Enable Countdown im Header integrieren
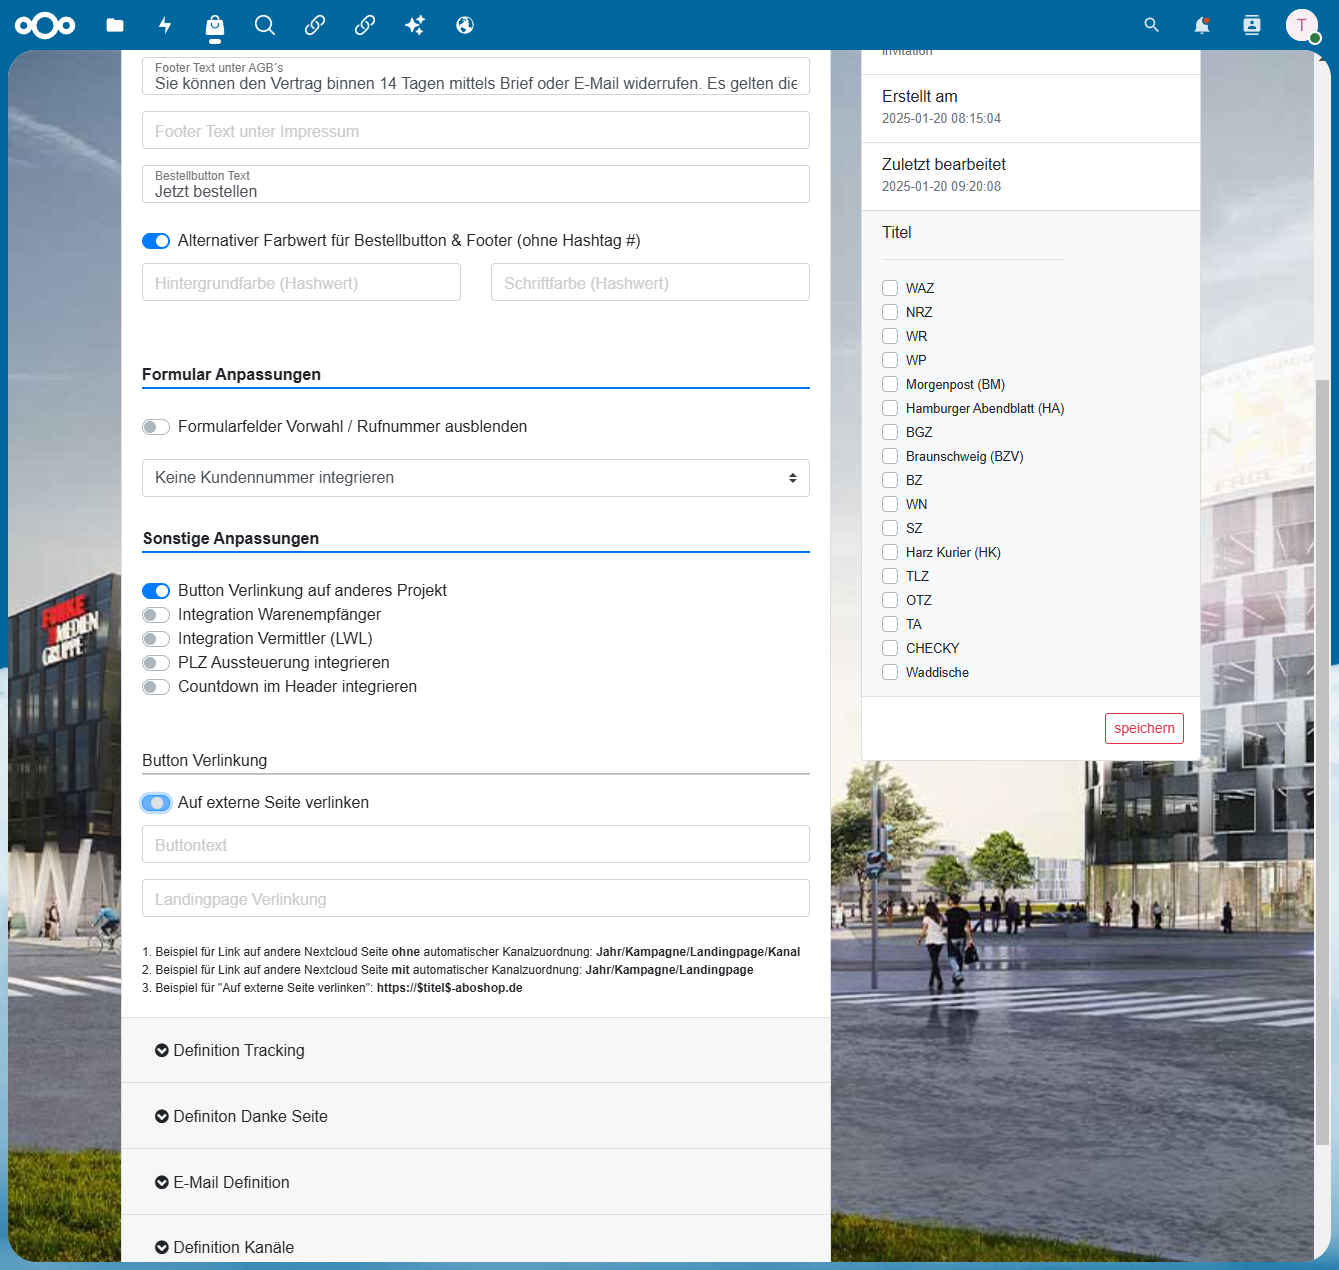The image size is (1339, 1270). (156, 687)
